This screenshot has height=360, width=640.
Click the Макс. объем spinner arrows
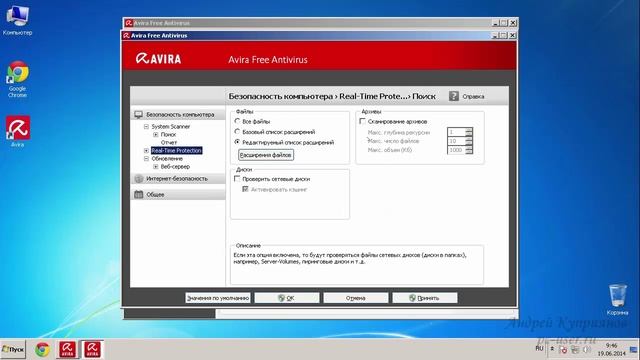click(x=469, y=150)
